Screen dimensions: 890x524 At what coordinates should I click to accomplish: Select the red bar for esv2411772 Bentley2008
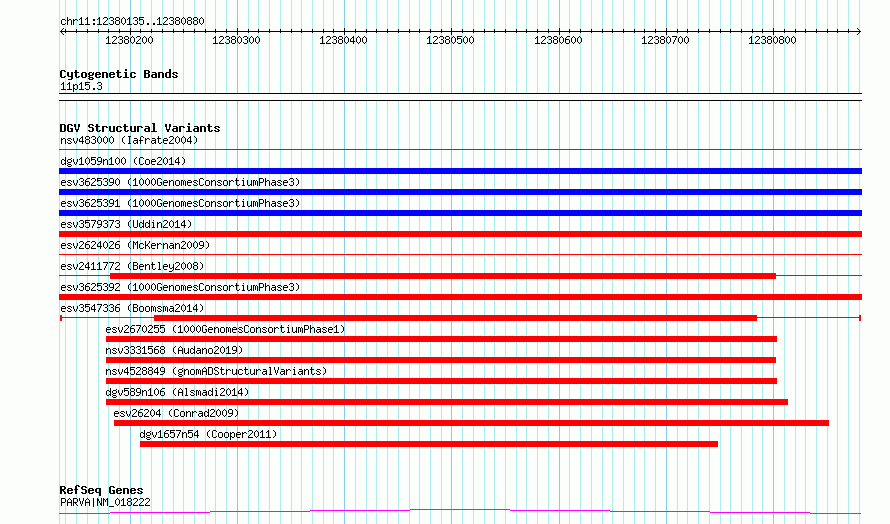tap(443, 276)
